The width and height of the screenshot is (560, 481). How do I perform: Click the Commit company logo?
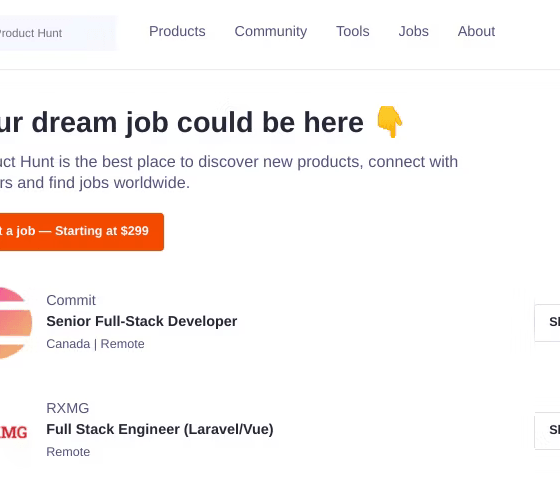[15, 323]
